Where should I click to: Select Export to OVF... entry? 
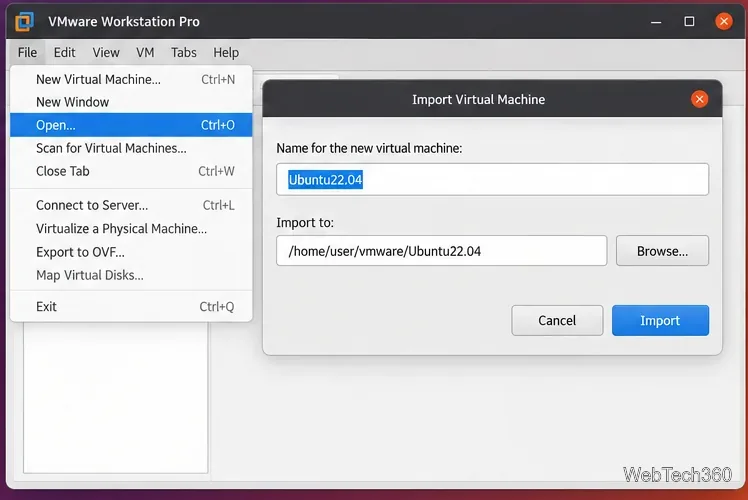coord(131,252)
